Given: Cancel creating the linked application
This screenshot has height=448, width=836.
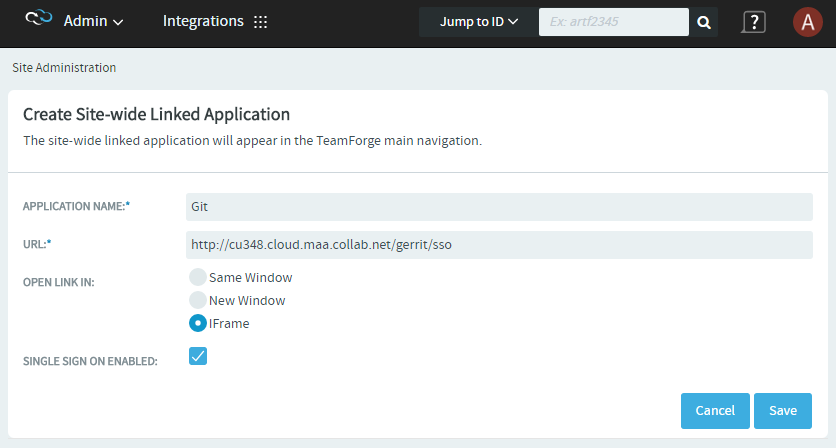Looking at the screenshot, I should pyautogui.click(x=715, y=411).
